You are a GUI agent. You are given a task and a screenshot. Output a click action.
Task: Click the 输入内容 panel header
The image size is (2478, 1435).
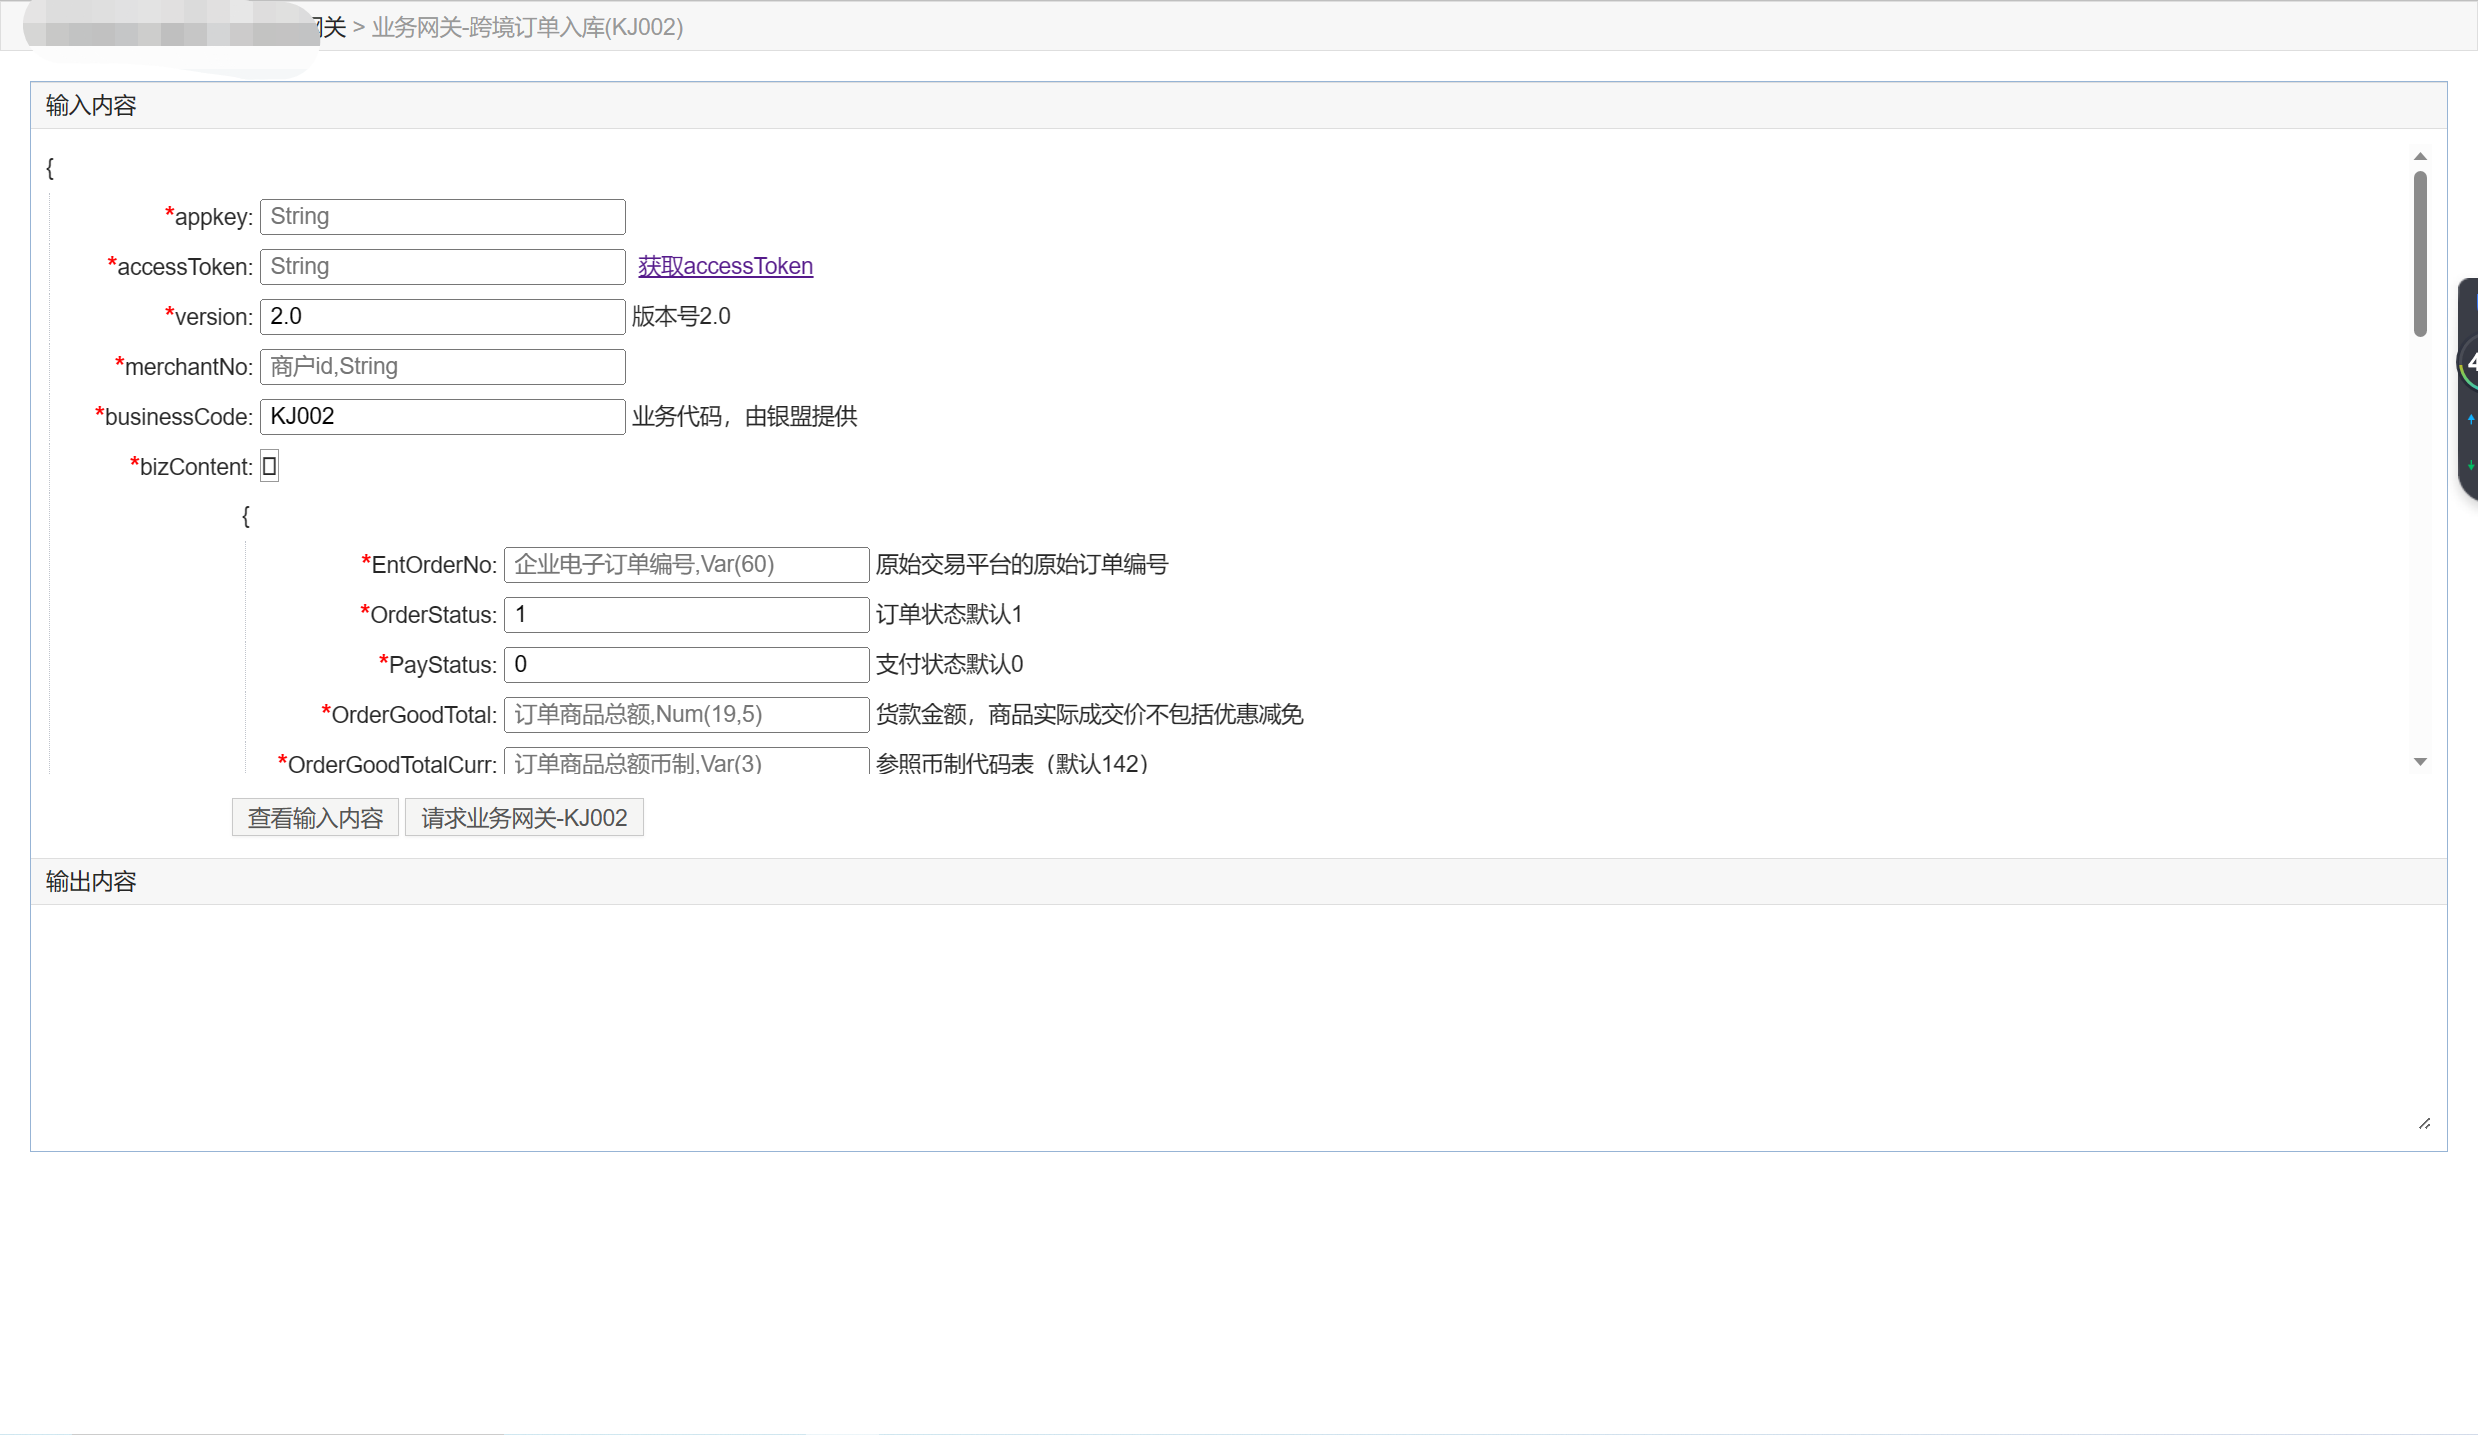[1238, 106]
